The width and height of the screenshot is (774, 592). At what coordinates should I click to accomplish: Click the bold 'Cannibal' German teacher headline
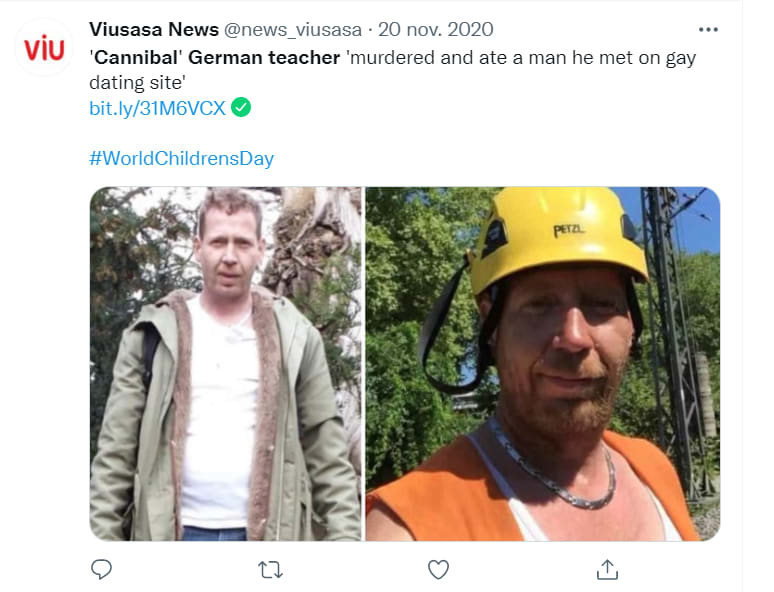tap(215, 58)
